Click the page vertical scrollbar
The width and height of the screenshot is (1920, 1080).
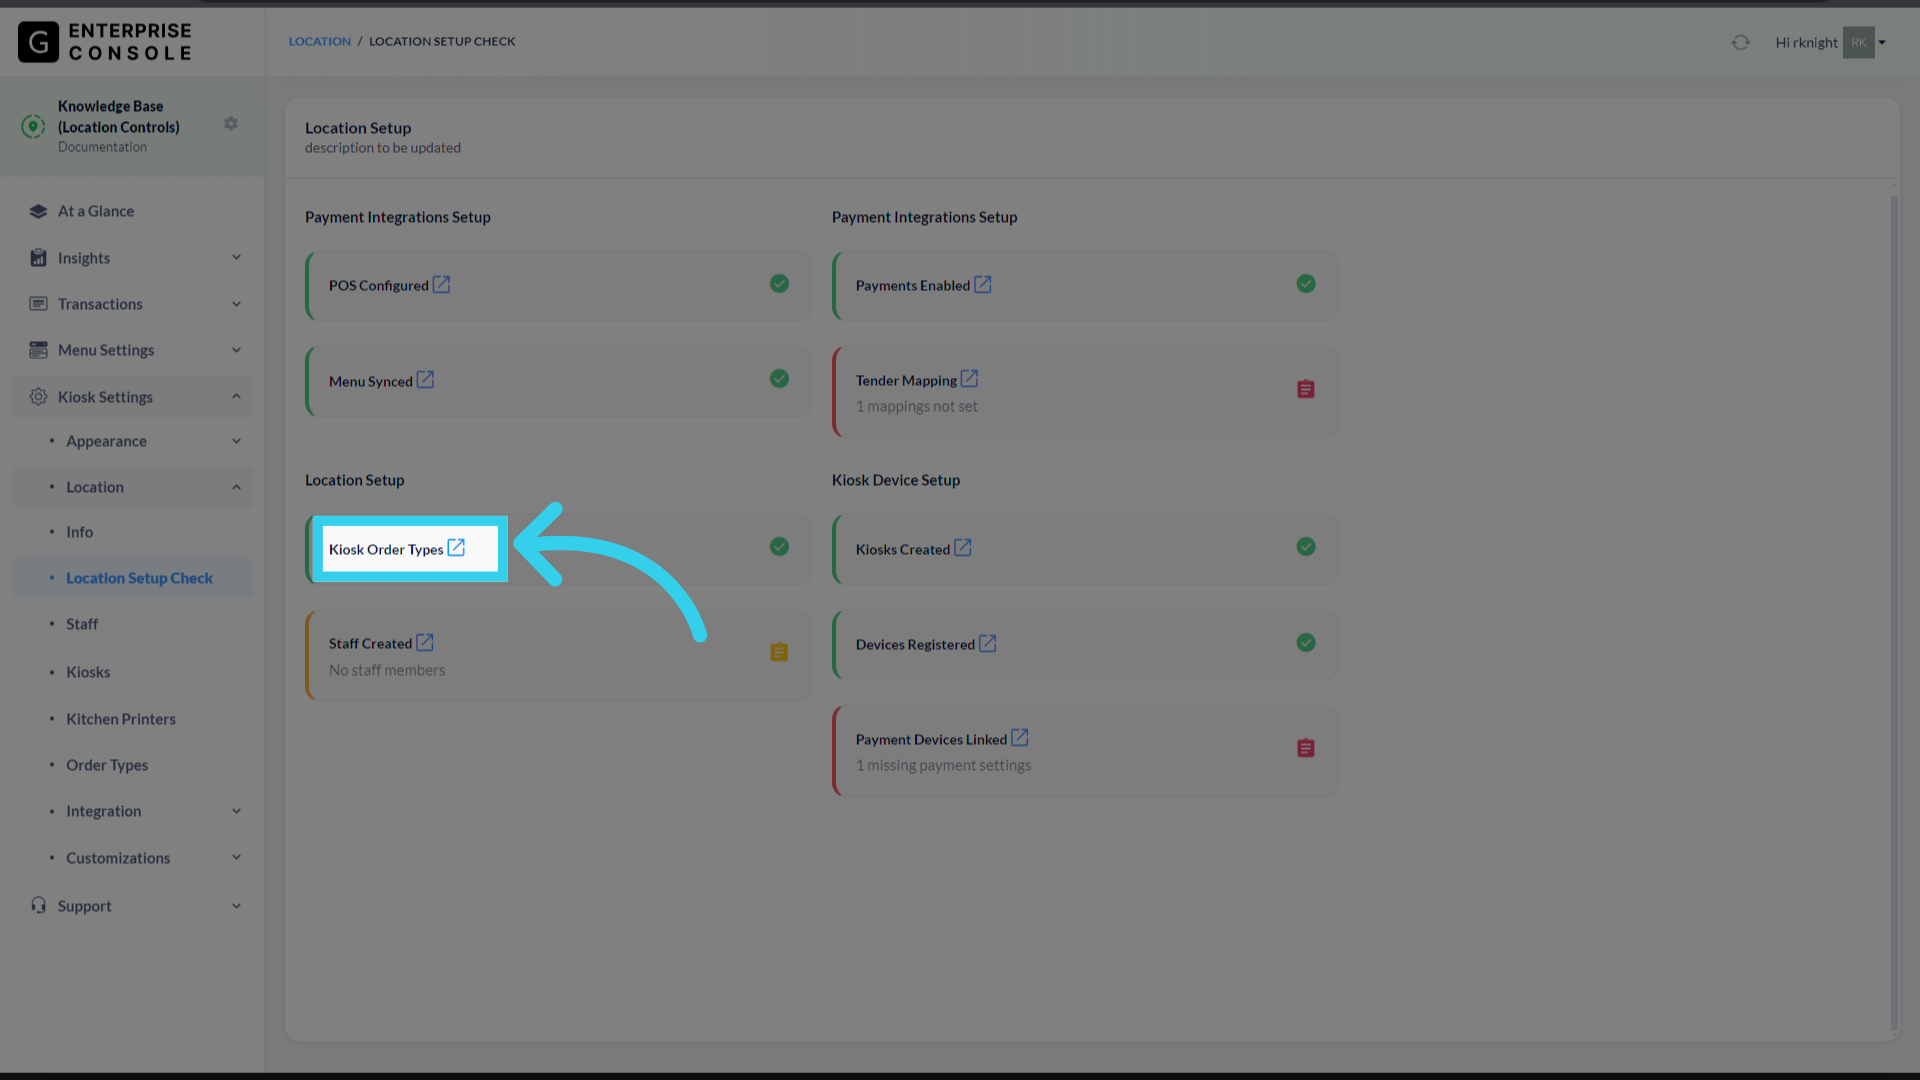click(x=1894, y=610)
